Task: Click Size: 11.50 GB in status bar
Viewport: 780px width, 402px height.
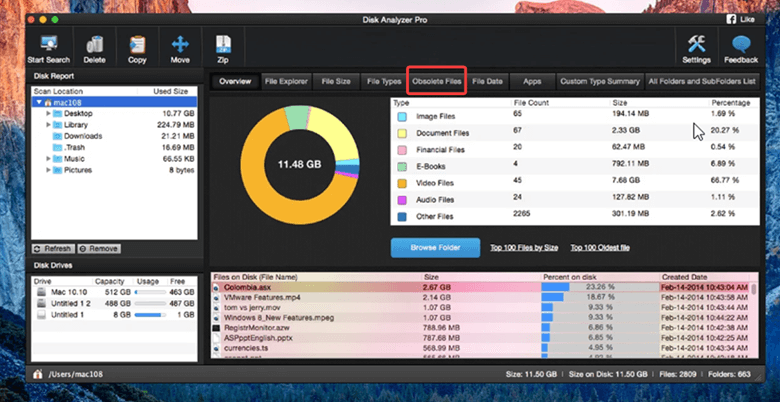Action: tap(531, 374)
